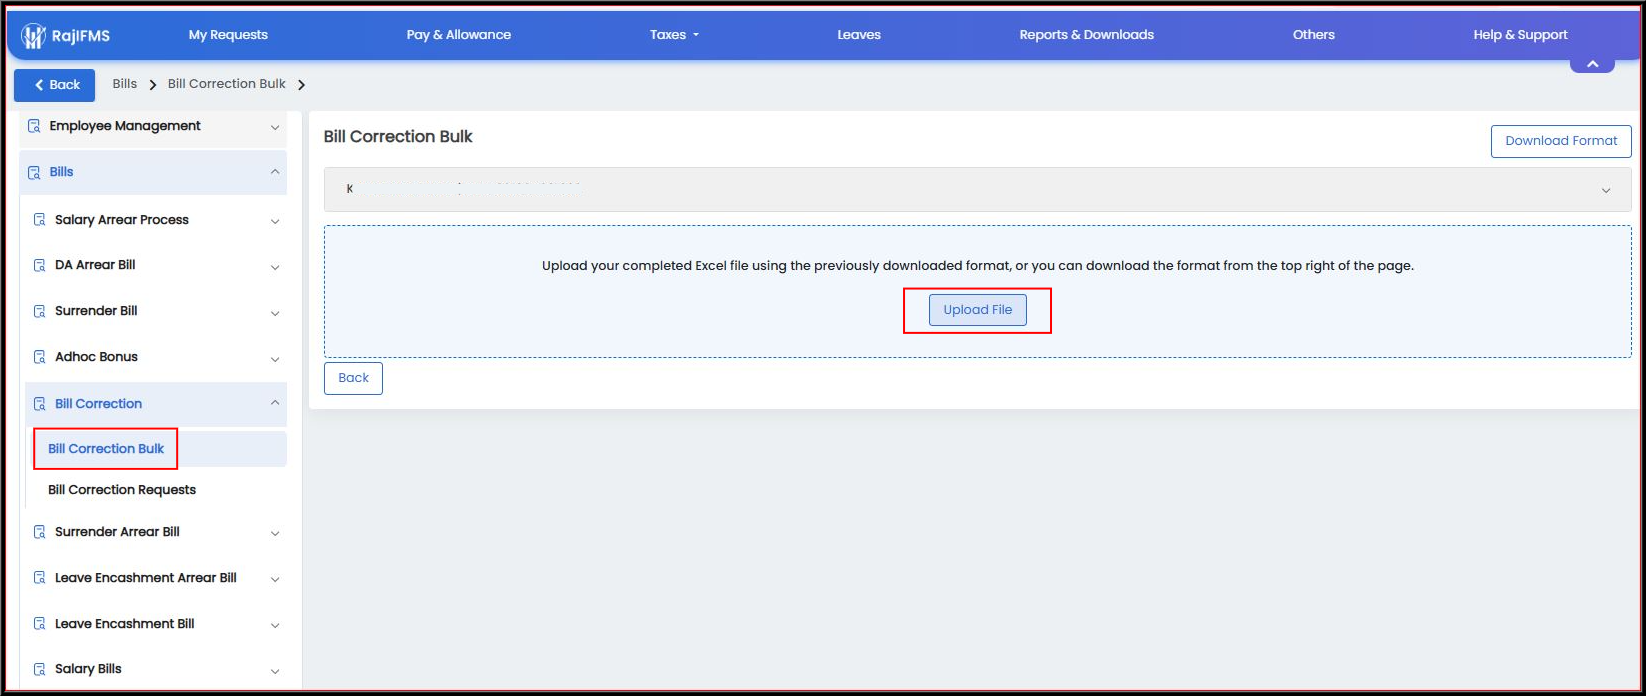Click the Salary Arrear Process label
Image resolution: width=1646 pixels, height=696 pixels.
[x=122, y=220]
